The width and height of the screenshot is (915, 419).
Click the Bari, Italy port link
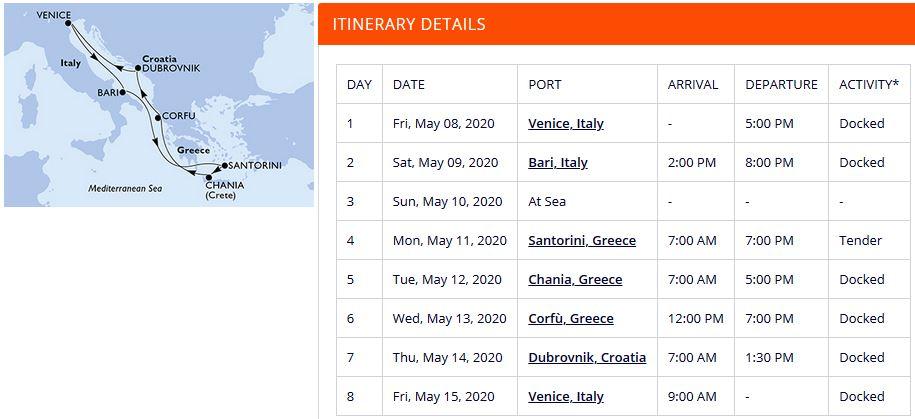point(558,163)
